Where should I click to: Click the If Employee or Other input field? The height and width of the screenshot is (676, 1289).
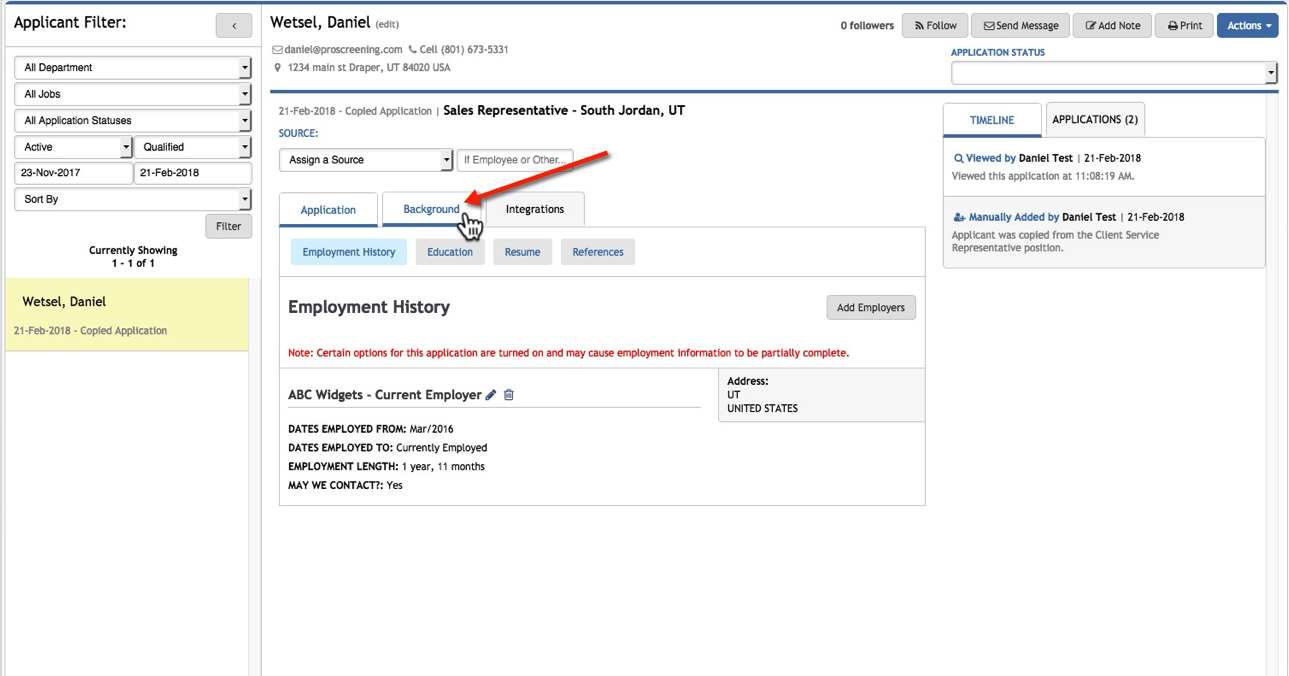pyautogui.click(x=515, y=160)
